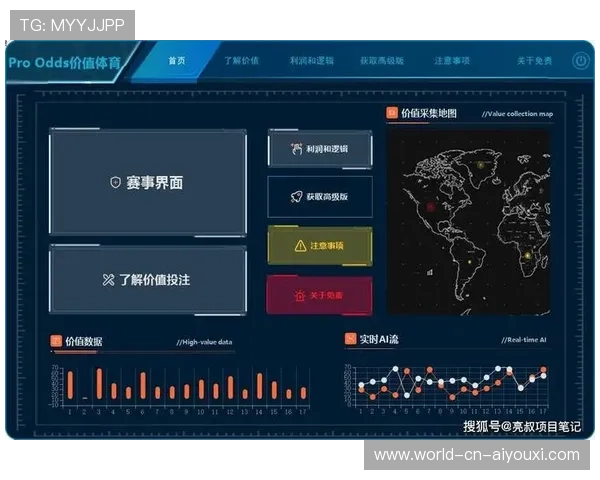Click the rocket icon on the 获取高级版 button
Image resolution: width=600 pixels, height=480 pixels.
[x=296, y=197]
